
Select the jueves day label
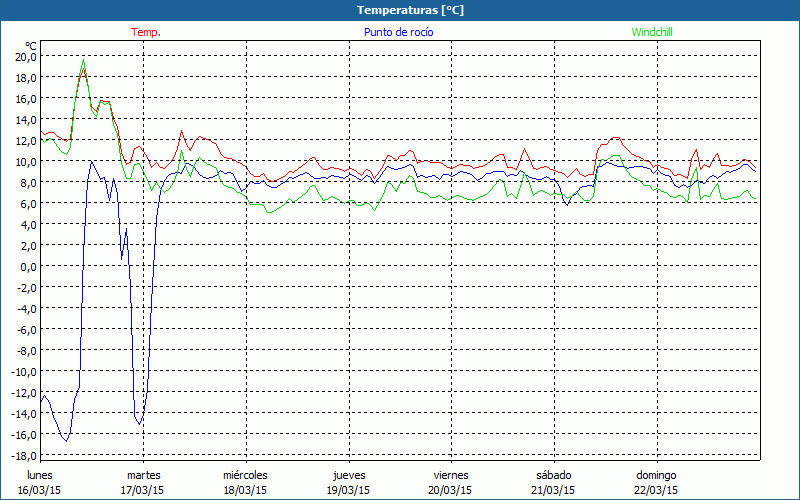[x=349, y=475]
